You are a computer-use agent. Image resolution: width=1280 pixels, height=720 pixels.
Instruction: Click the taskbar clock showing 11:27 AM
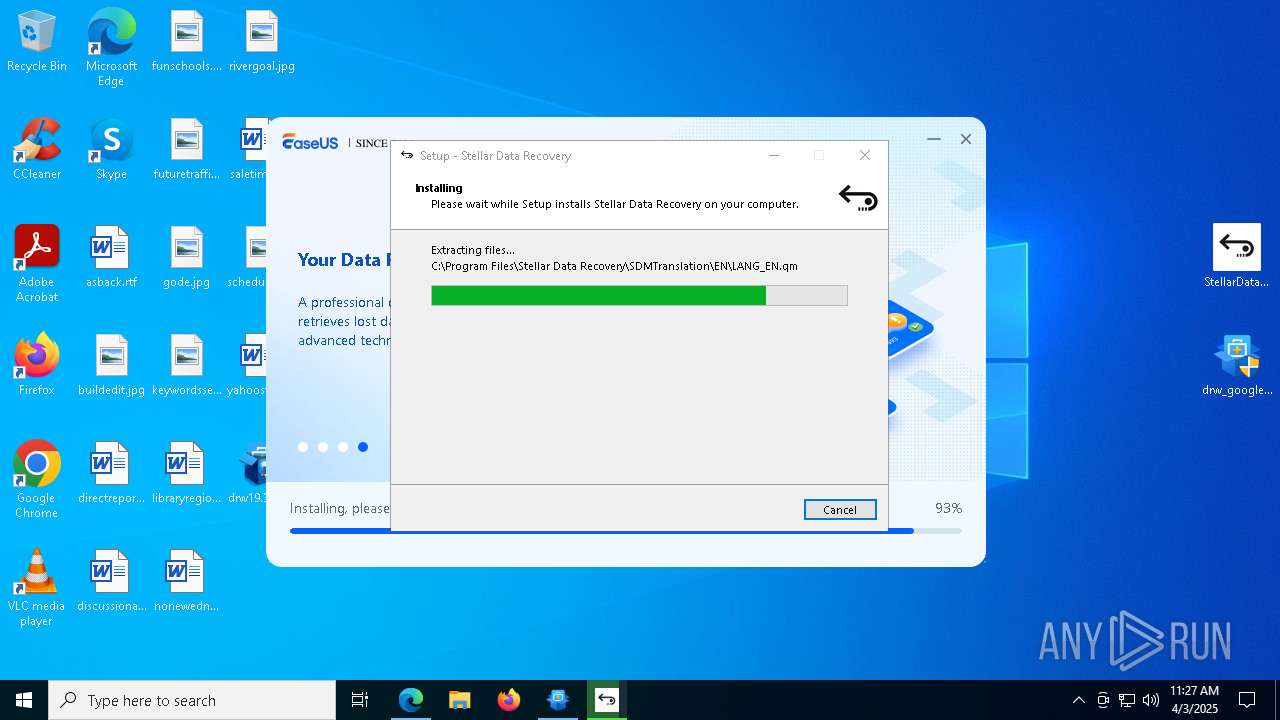(x=1194, y=700)
